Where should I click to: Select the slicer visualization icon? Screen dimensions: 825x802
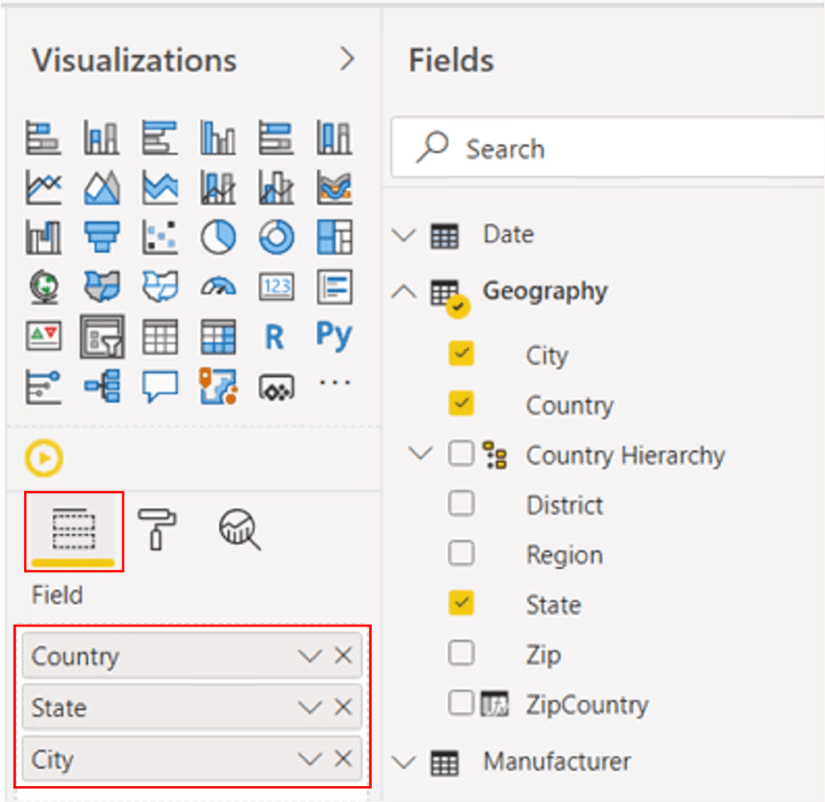click(x=101, y=337)
